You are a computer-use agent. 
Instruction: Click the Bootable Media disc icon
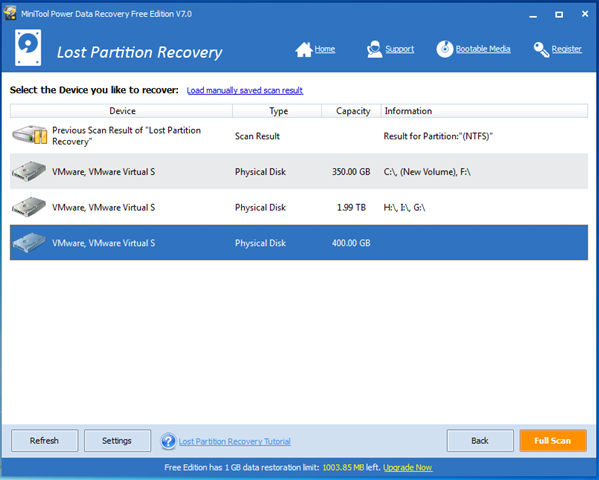445,49
